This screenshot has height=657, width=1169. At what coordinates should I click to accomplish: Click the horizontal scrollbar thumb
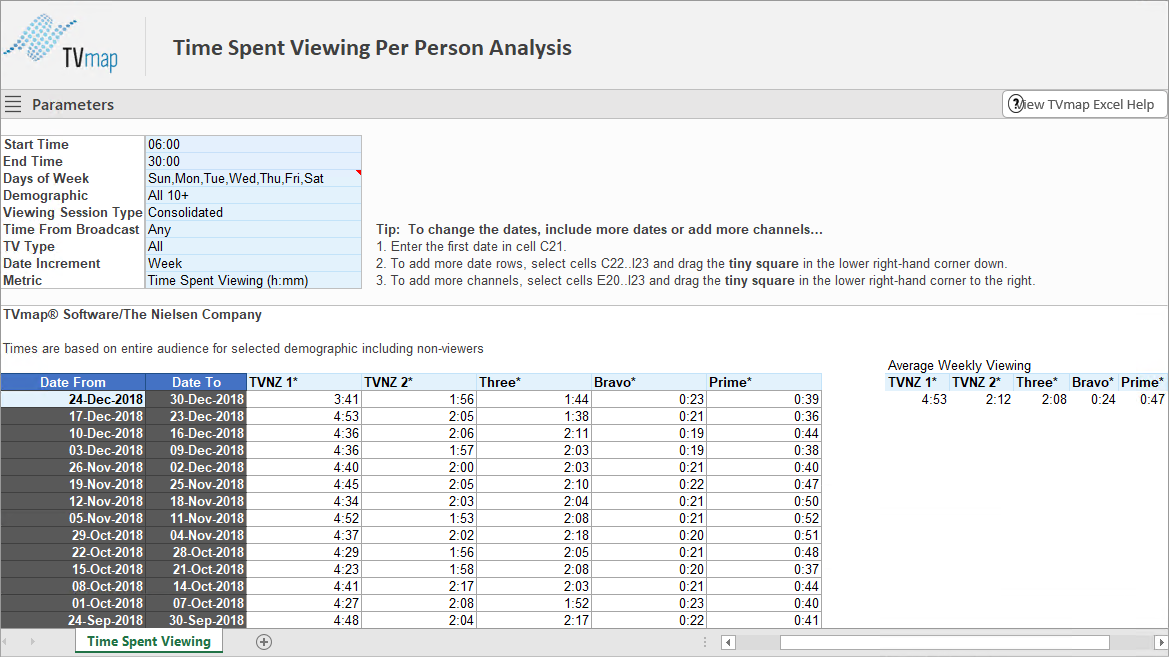[x=945, y=642]
